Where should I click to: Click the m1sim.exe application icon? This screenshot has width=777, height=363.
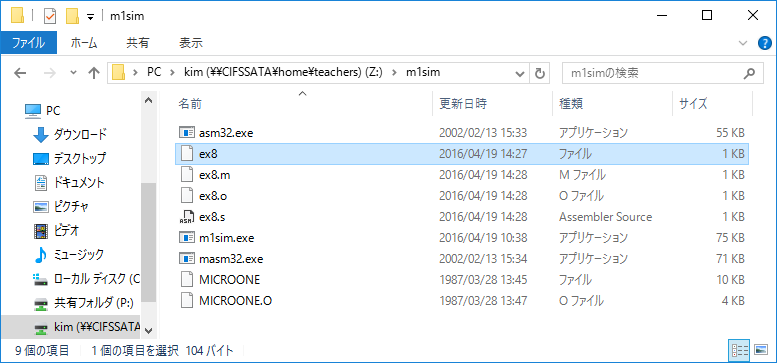186,238
